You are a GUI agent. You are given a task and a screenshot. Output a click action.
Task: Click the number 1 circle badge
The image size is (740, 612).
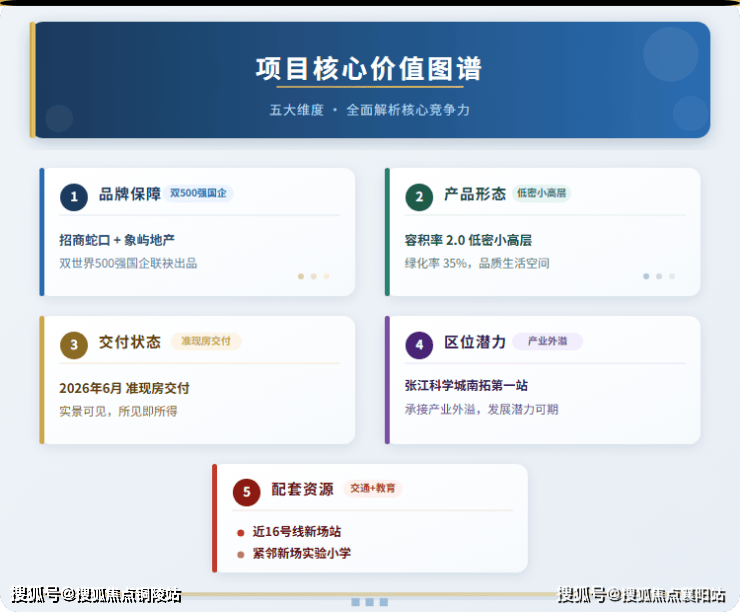pyautogui.click(x=74, y=197)
